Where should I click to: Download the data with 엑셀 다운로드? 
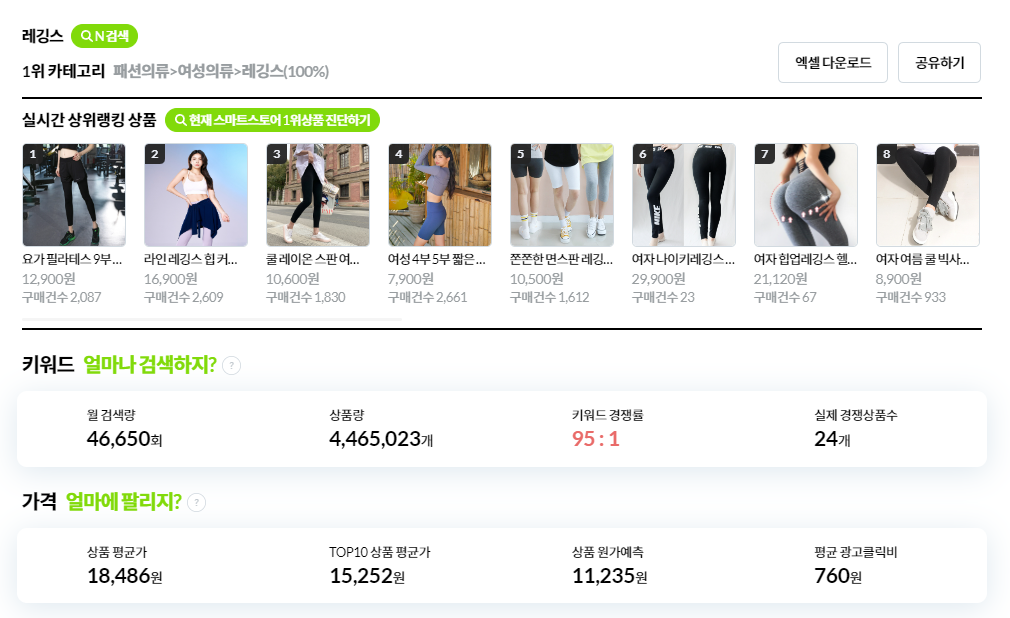833,63
